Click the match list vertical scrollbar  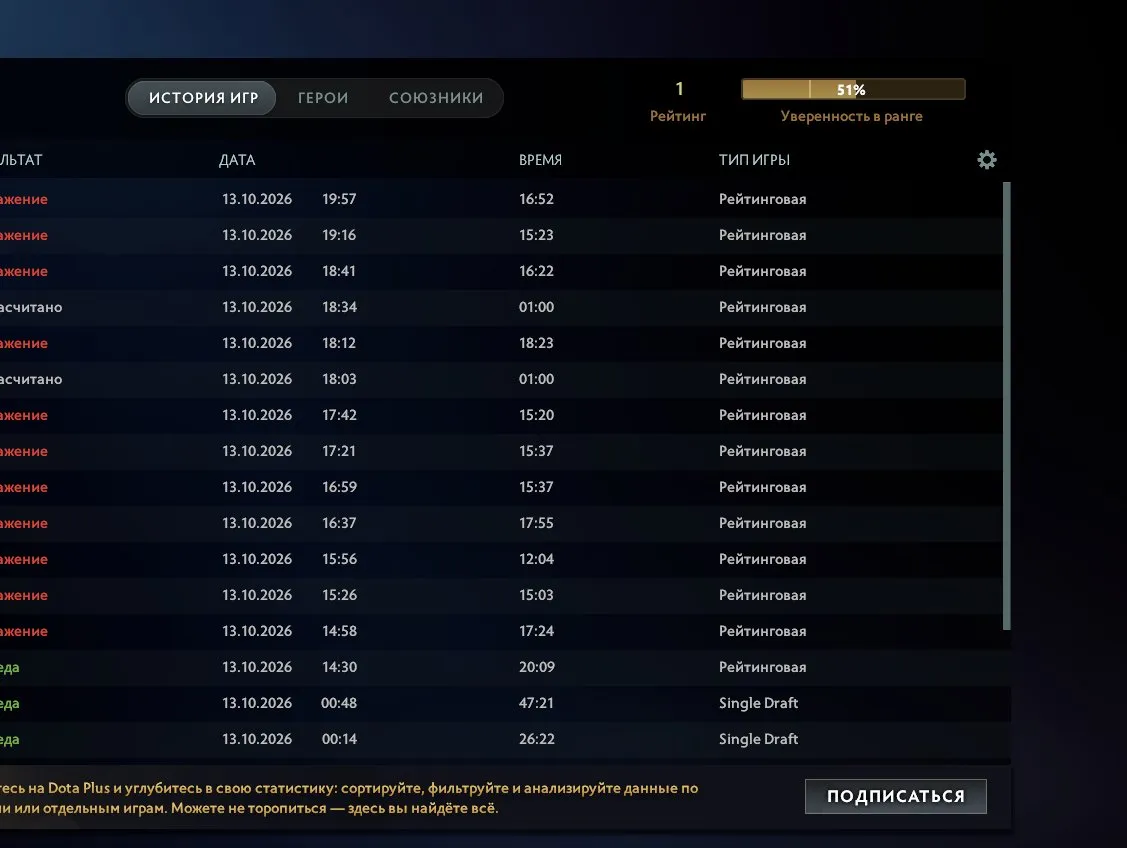coord(1006,406)
